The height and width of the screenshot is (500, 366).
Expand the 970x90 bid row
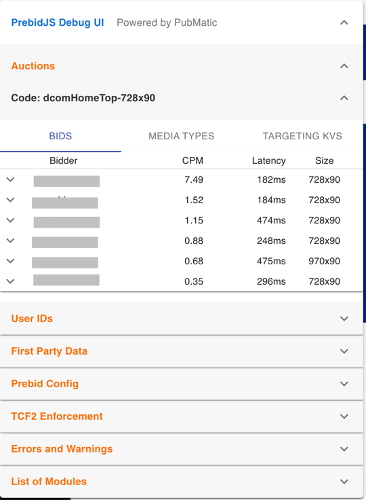tap(11, 261)
